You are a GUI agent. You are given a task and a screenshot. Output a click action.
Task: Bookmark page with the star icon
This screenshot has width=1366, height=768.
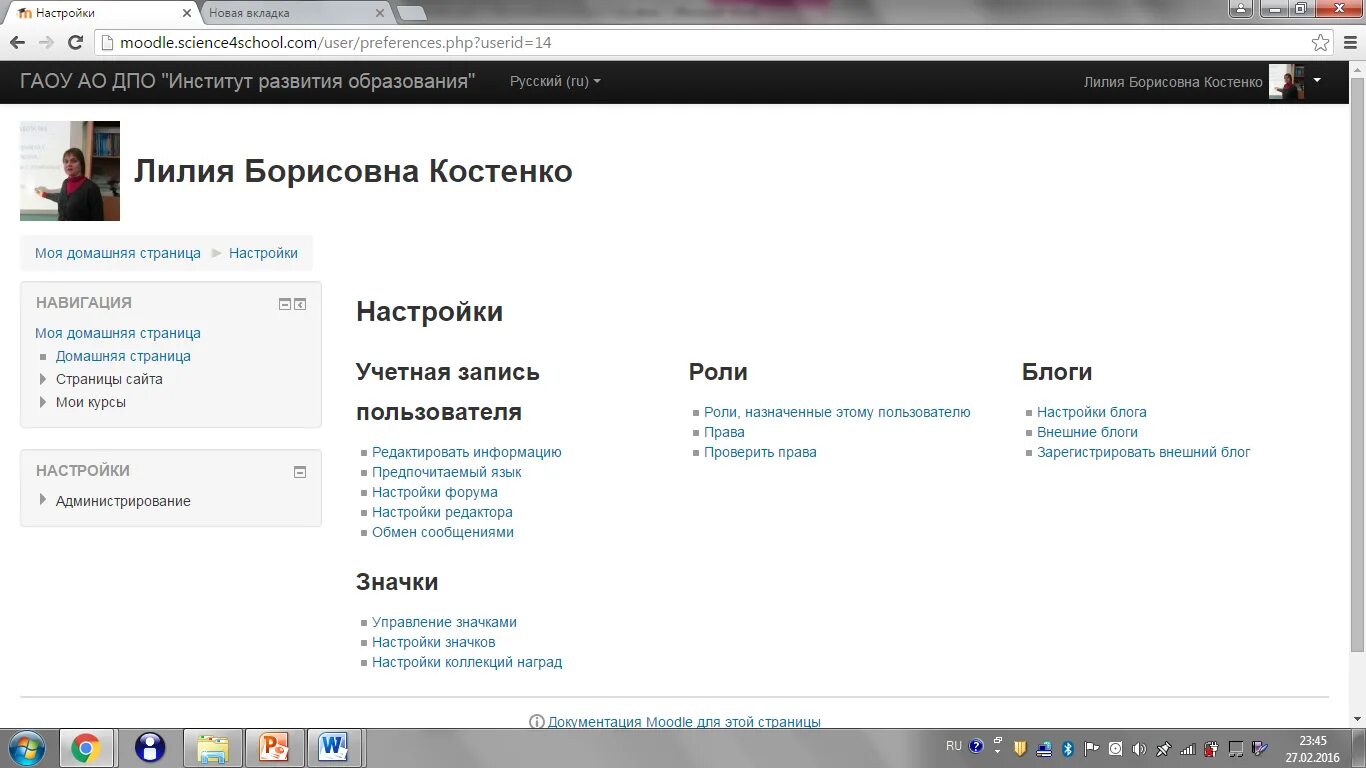click(1321, 43)
